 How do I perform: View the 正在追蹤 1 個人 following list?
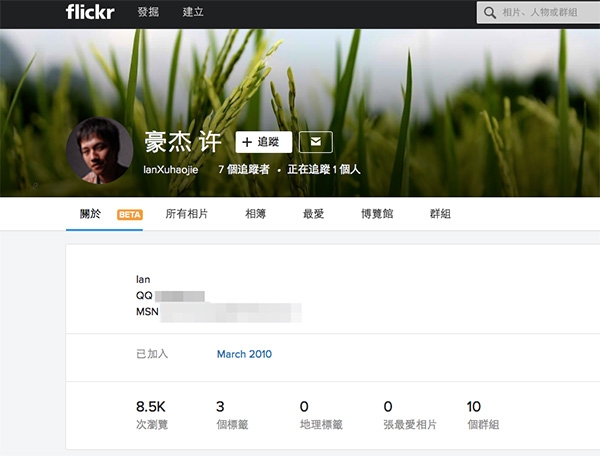click(324, 169)
